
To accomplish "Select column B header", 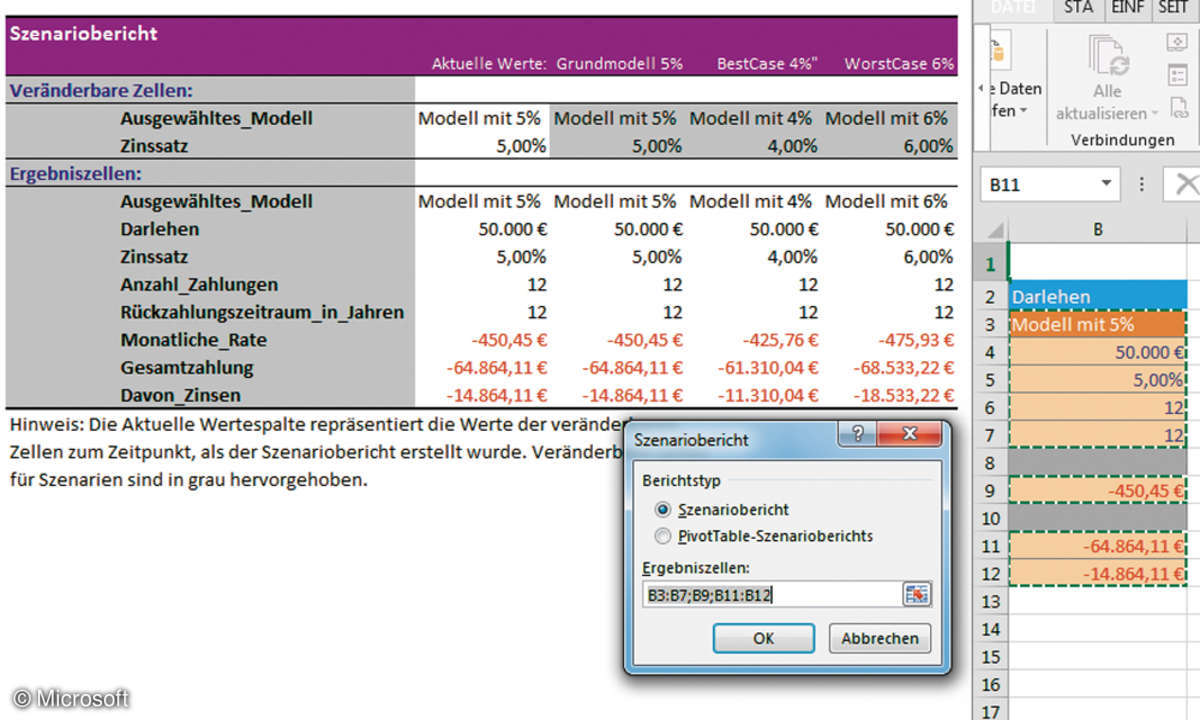I will point(1097,229).
